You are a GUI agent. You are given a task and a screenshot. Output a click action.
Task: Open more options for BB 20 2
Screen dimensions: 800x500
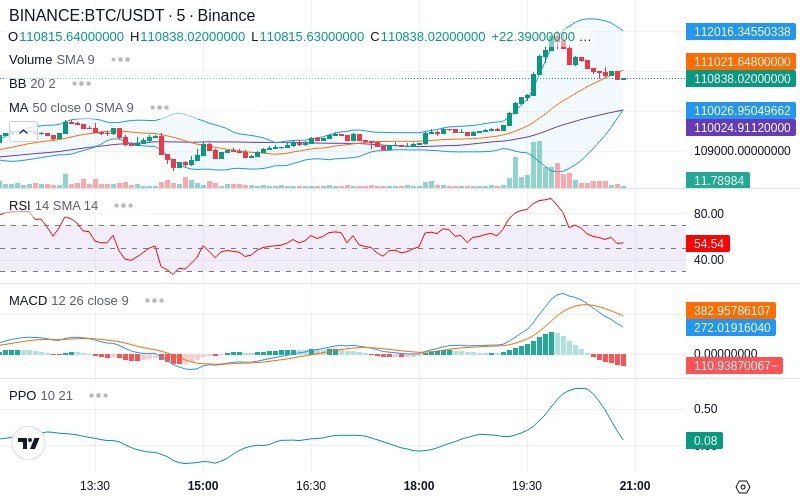click(x=82, y=84)
